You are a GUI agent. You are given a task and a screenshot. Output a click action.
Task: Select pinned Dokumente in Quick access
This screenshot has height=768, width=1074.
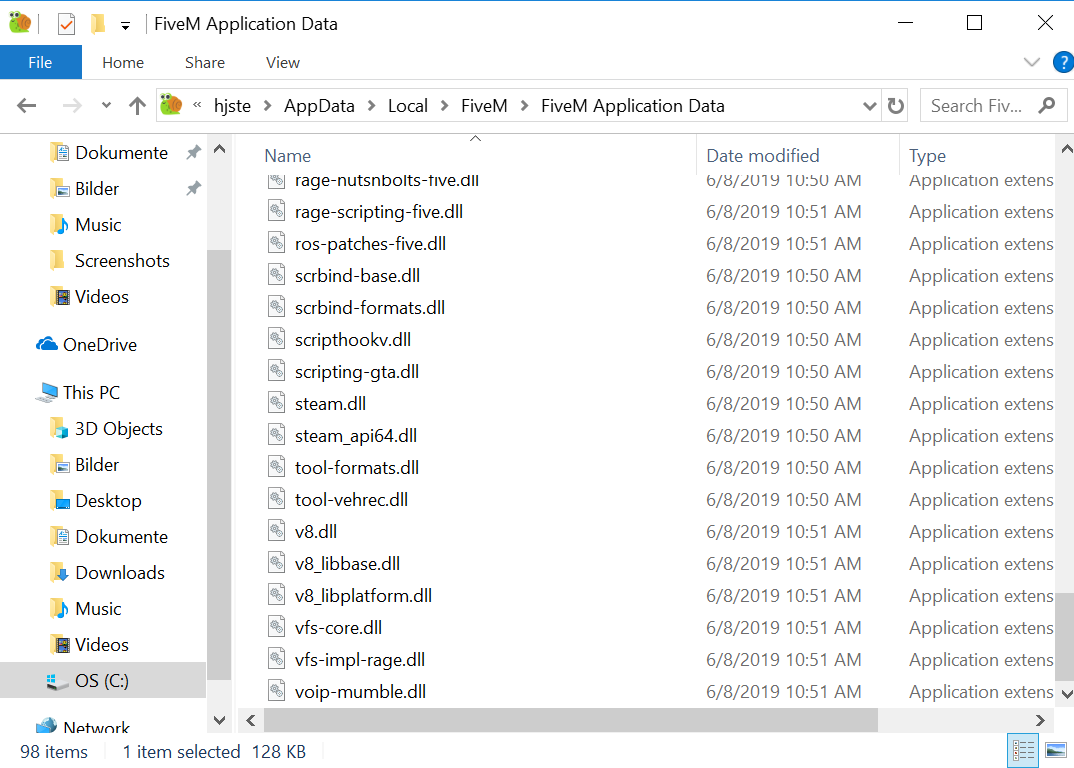(x=121, y=153)
